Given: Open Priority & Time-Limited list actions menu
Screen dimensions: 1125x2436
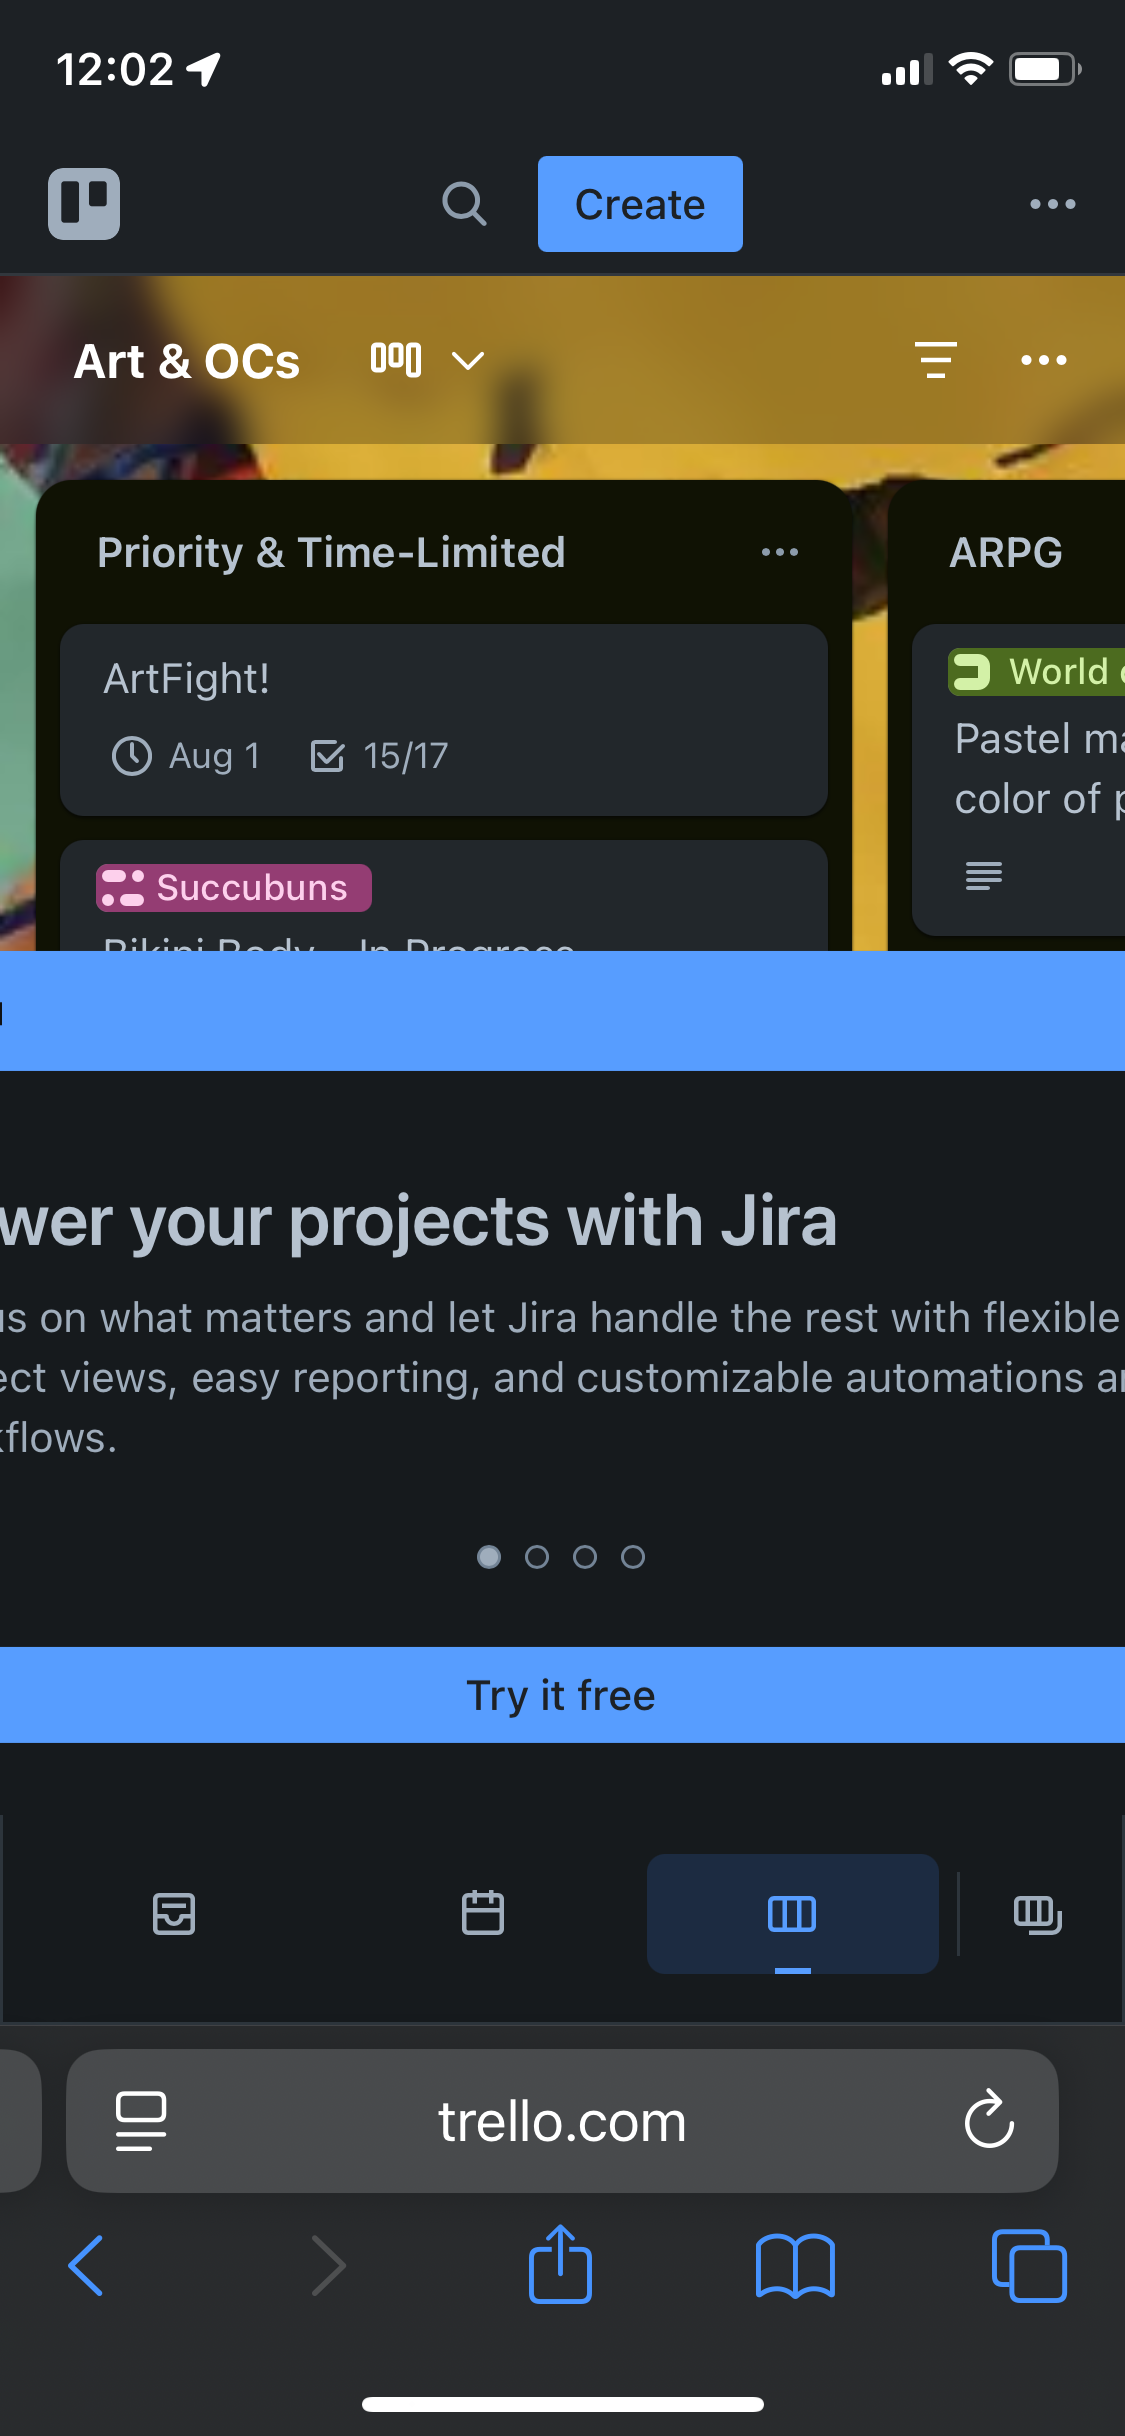Looking at the screenshot, I should [780, 552].
